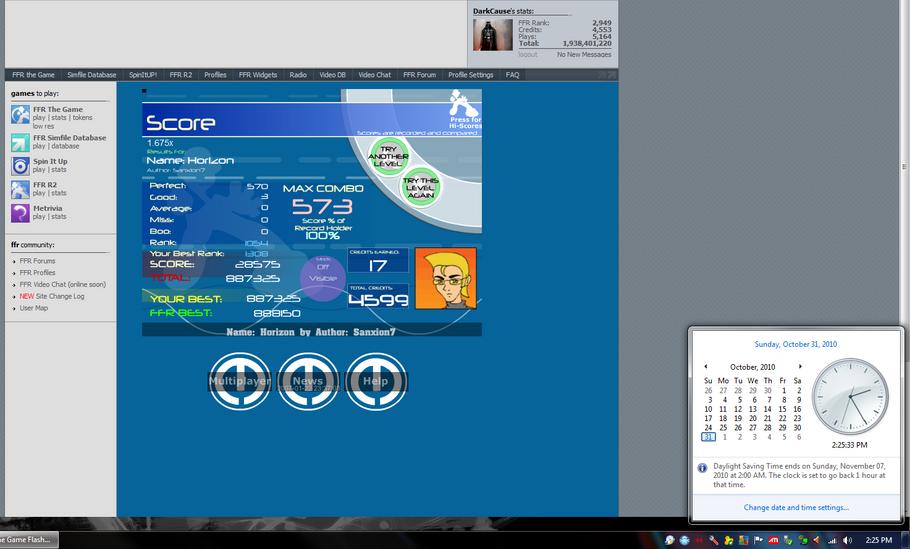The width and height of the screenshot is (910, 549).
Task: Click the blonde character avatar thumbnail
Action: [x=446, y=278]
